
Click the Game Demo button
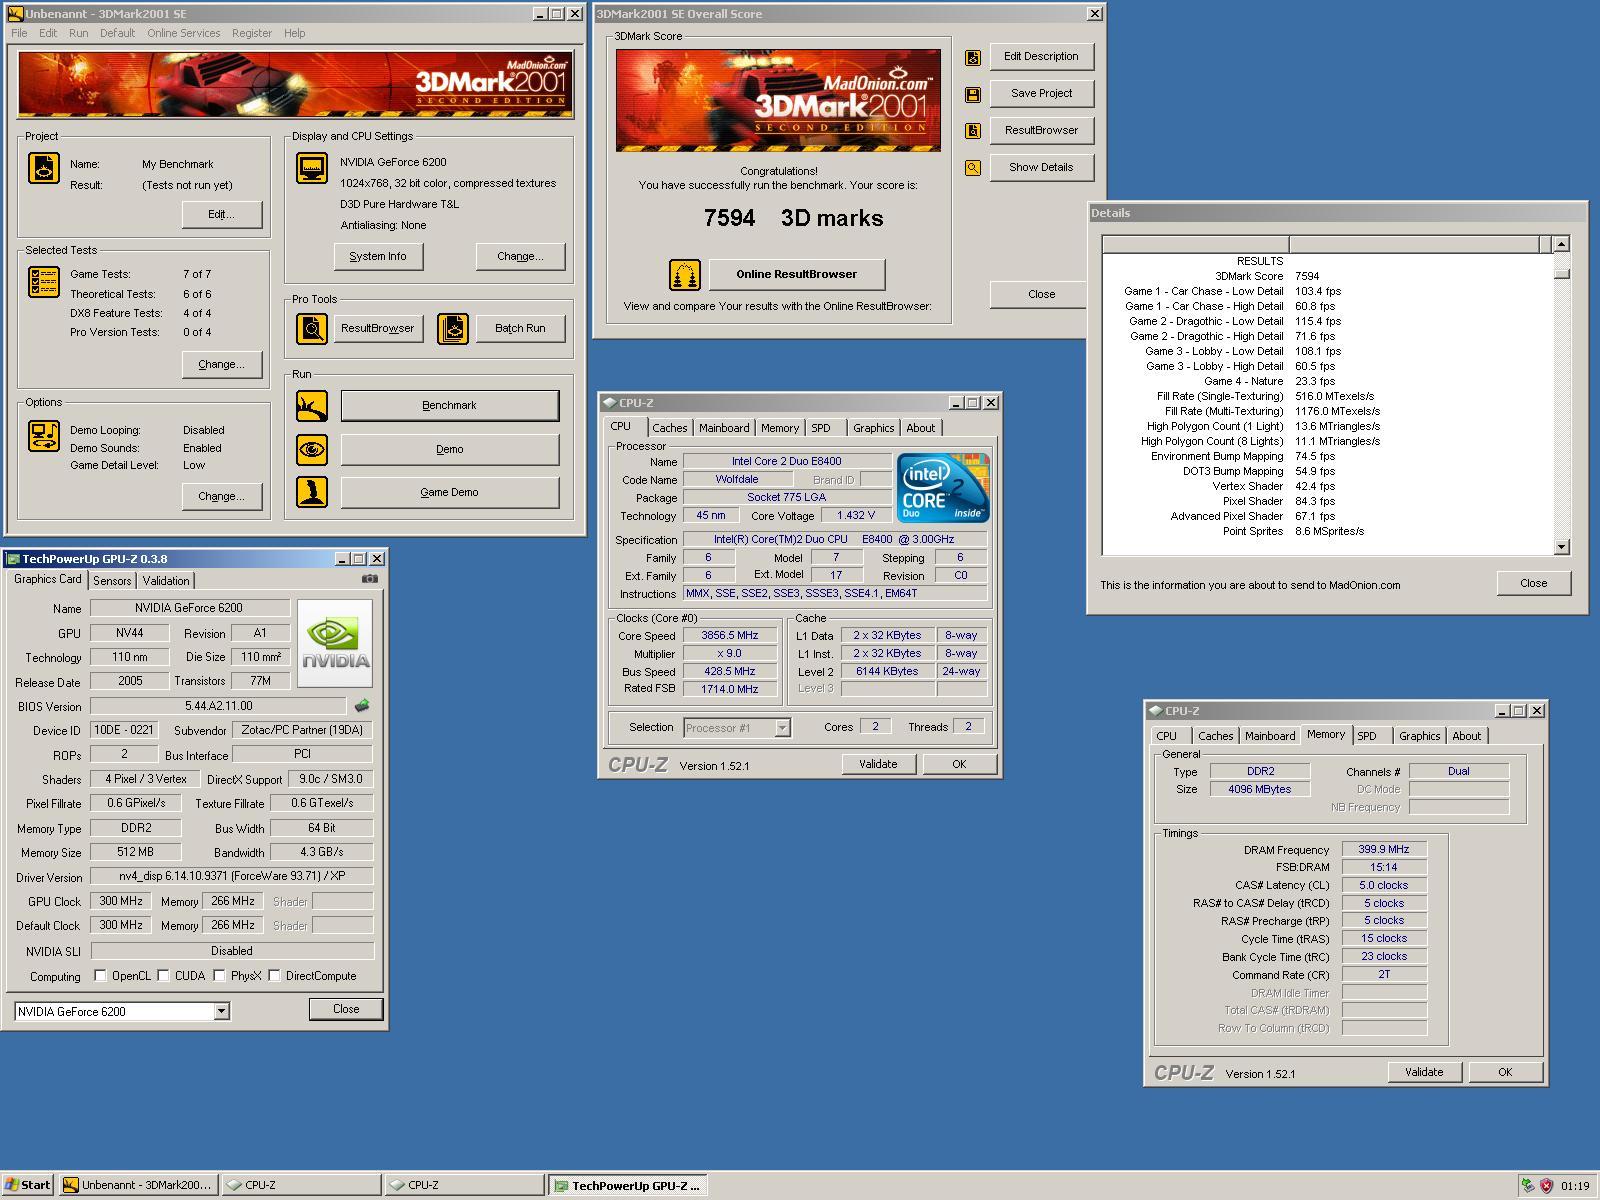(450, 492)
